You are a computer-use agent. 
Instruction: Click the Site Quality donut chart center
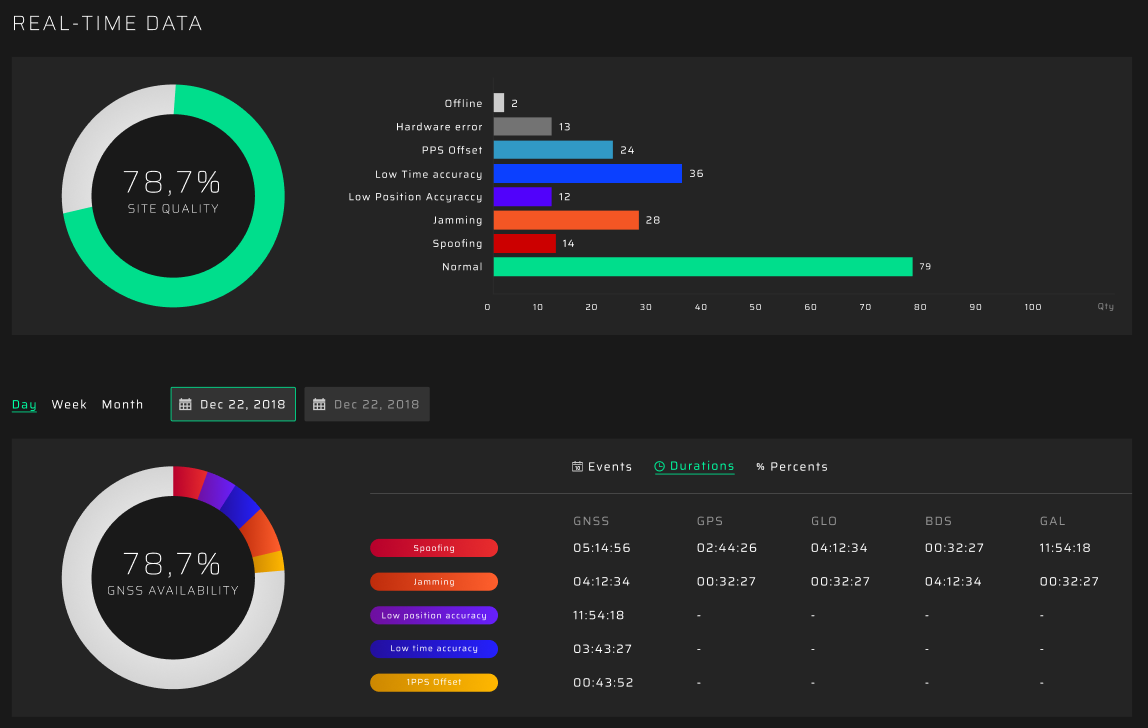coord(173,195)
